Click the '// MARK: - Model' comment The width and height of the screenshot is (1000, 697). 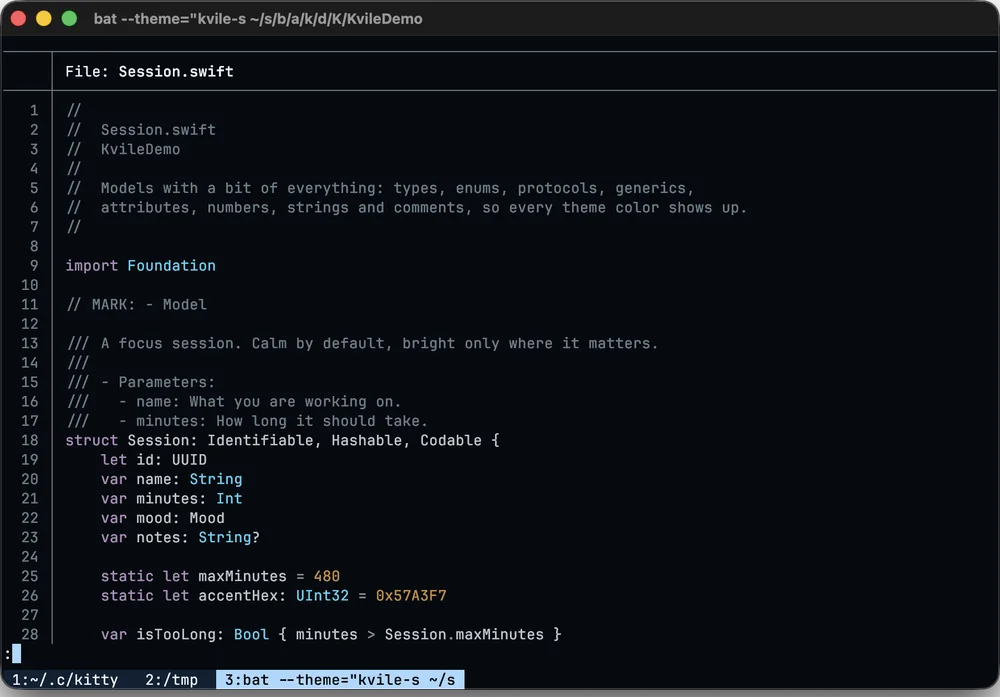pos(136,305)
